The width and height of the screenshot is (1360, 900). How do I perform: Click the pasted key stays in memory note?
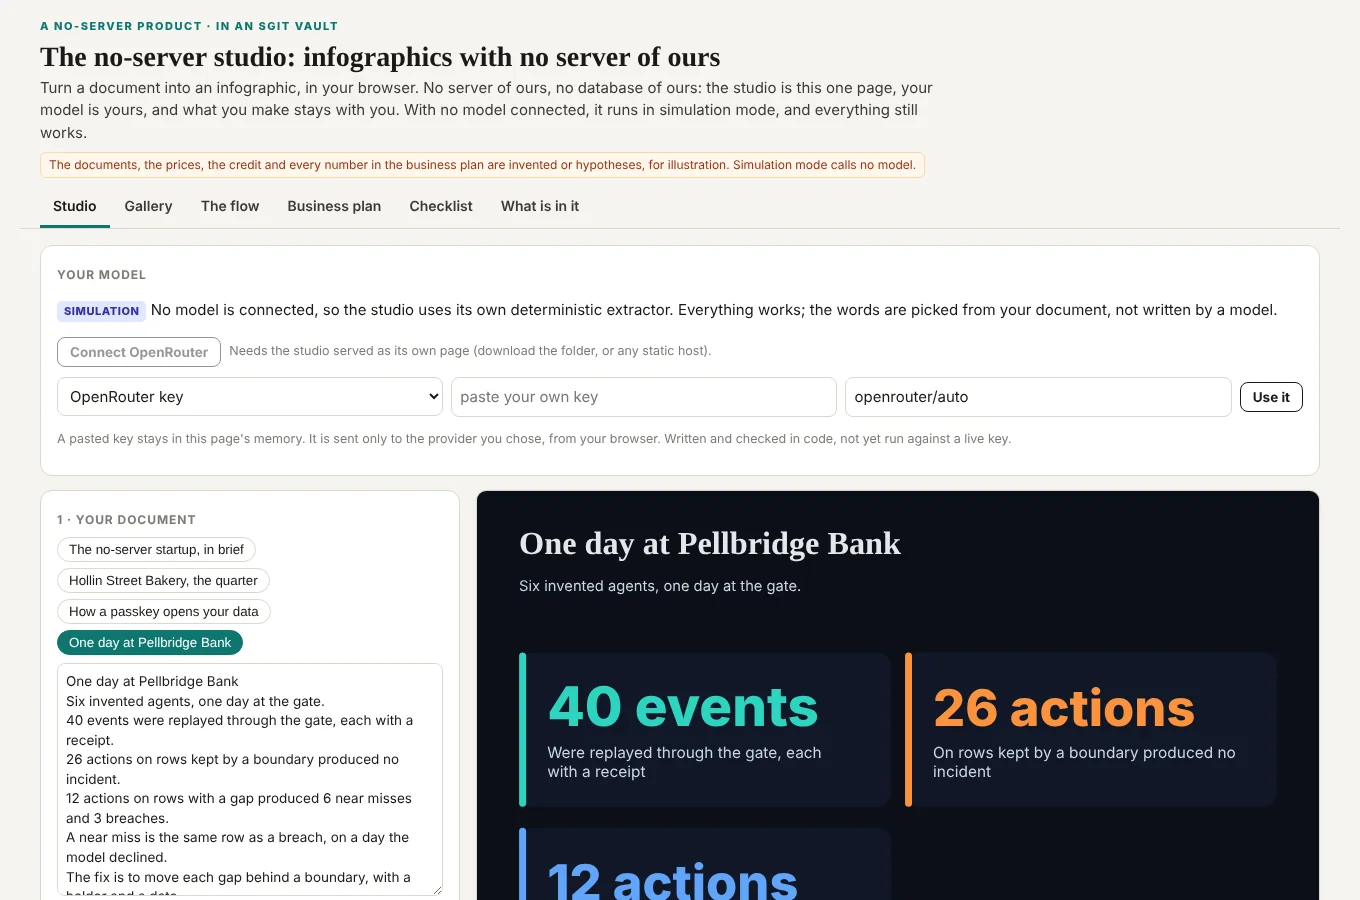(534, 439)
